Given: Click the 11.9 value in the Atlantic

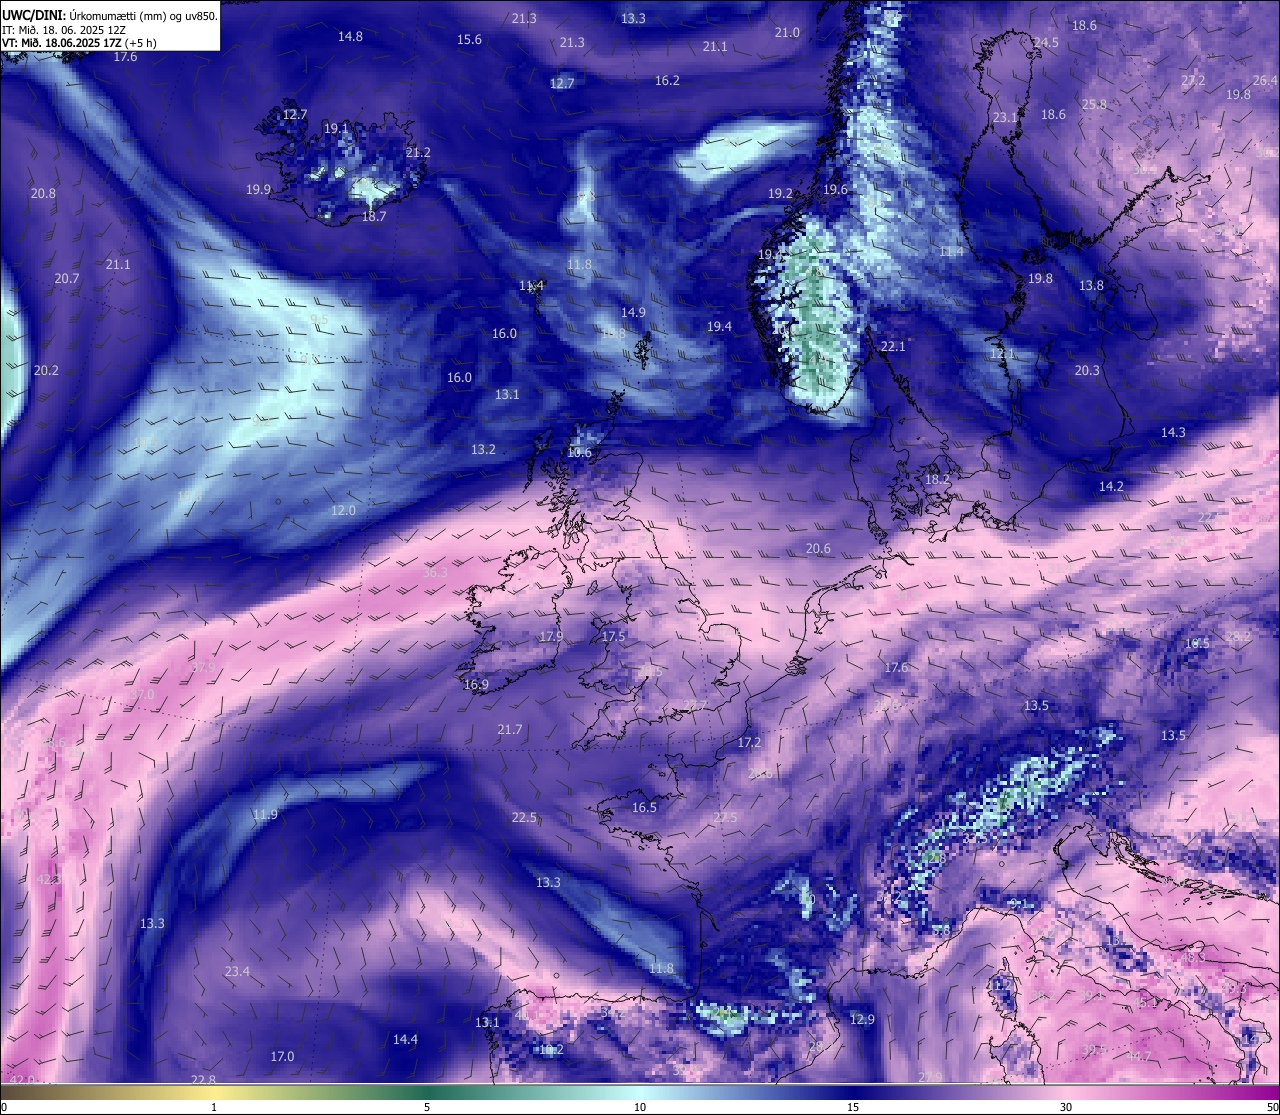Looking at the screenshot, I should point(265,815).
